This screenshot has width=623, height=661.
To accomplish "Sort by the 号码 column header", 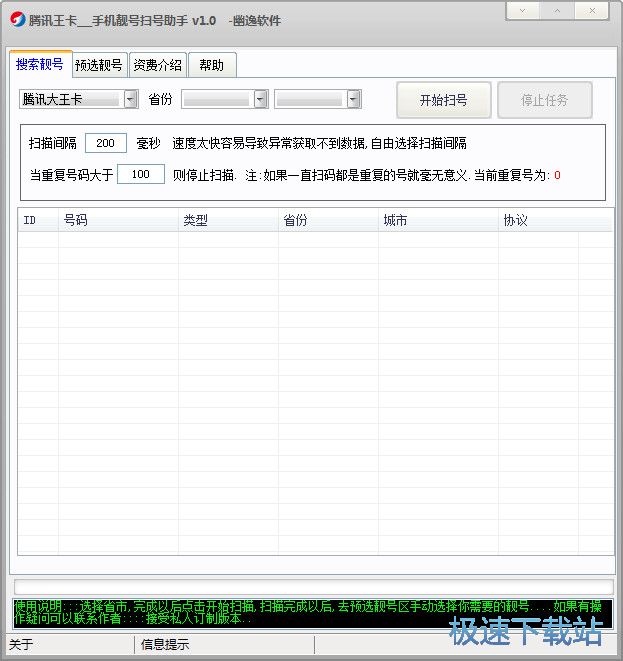I will click(118, 220).
